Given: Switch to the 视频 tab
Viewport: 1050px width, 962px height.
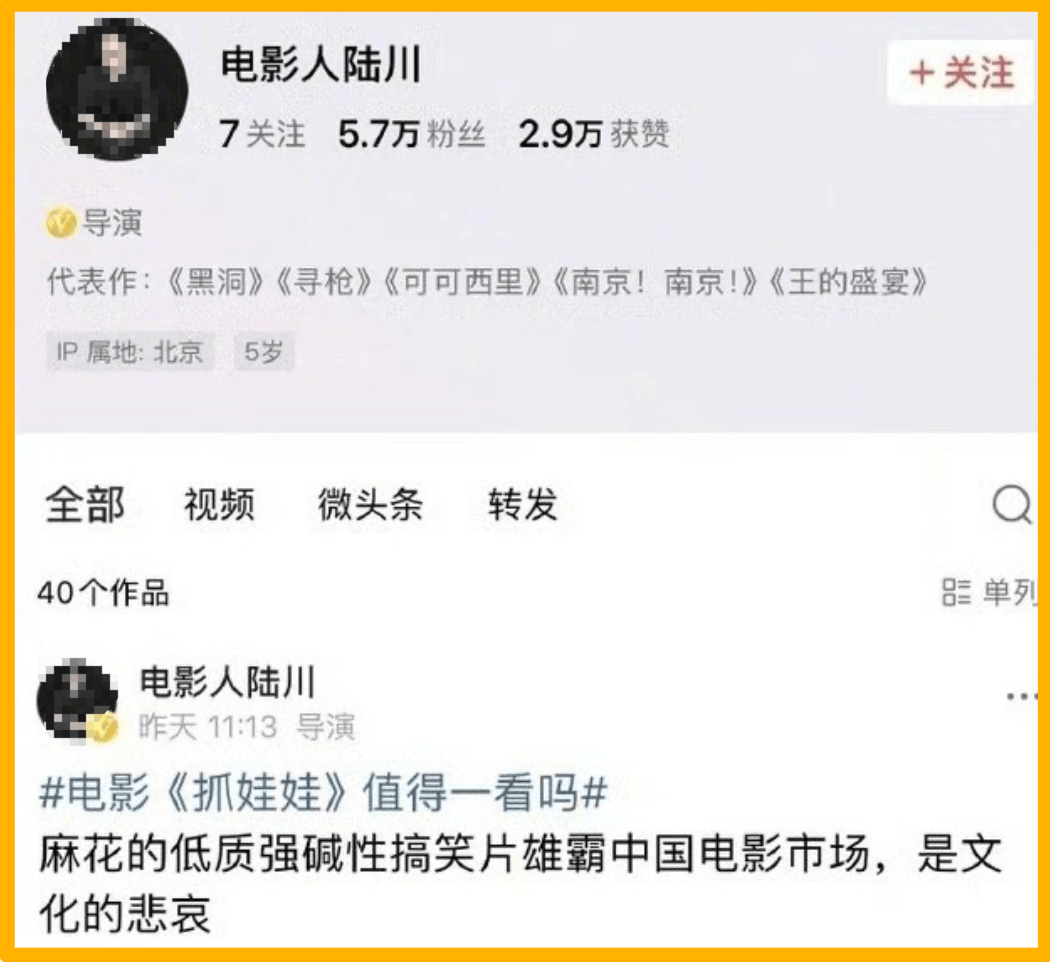Looking at the screenshot, I should [x=219, y=505].
